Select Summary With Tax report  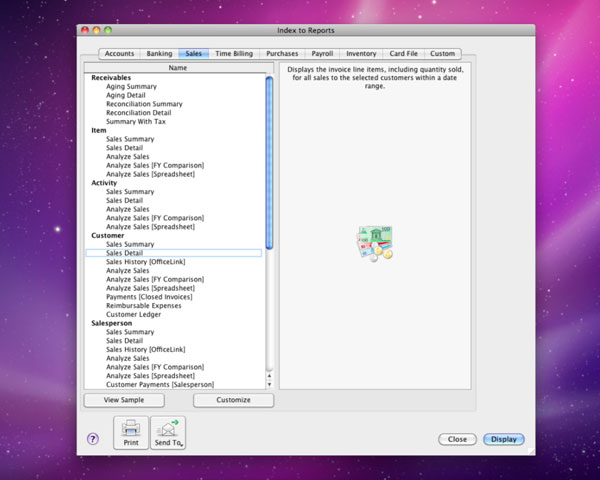(136, 122)
